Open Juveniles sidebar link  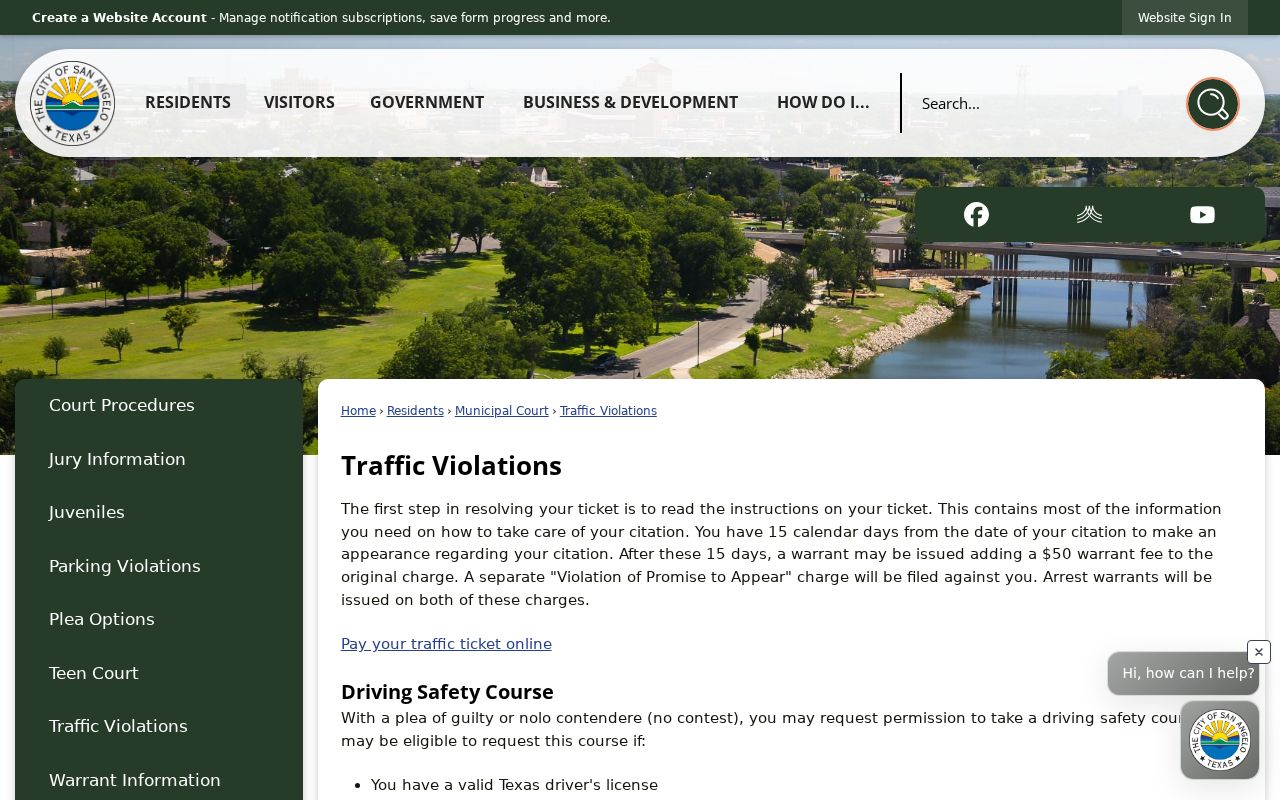click(x=159, y=512)
